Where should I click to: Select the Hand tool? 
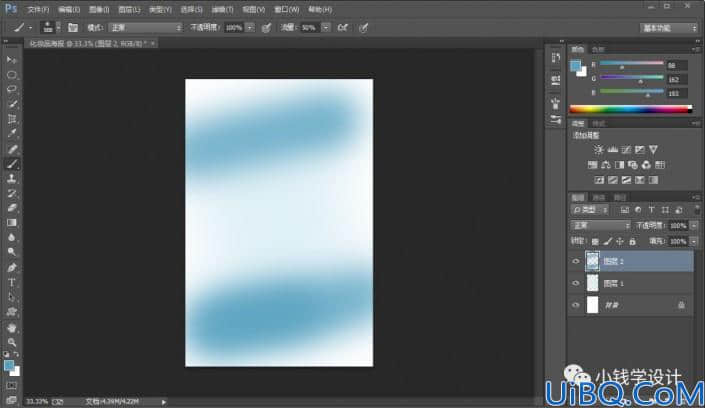(12, 327)
